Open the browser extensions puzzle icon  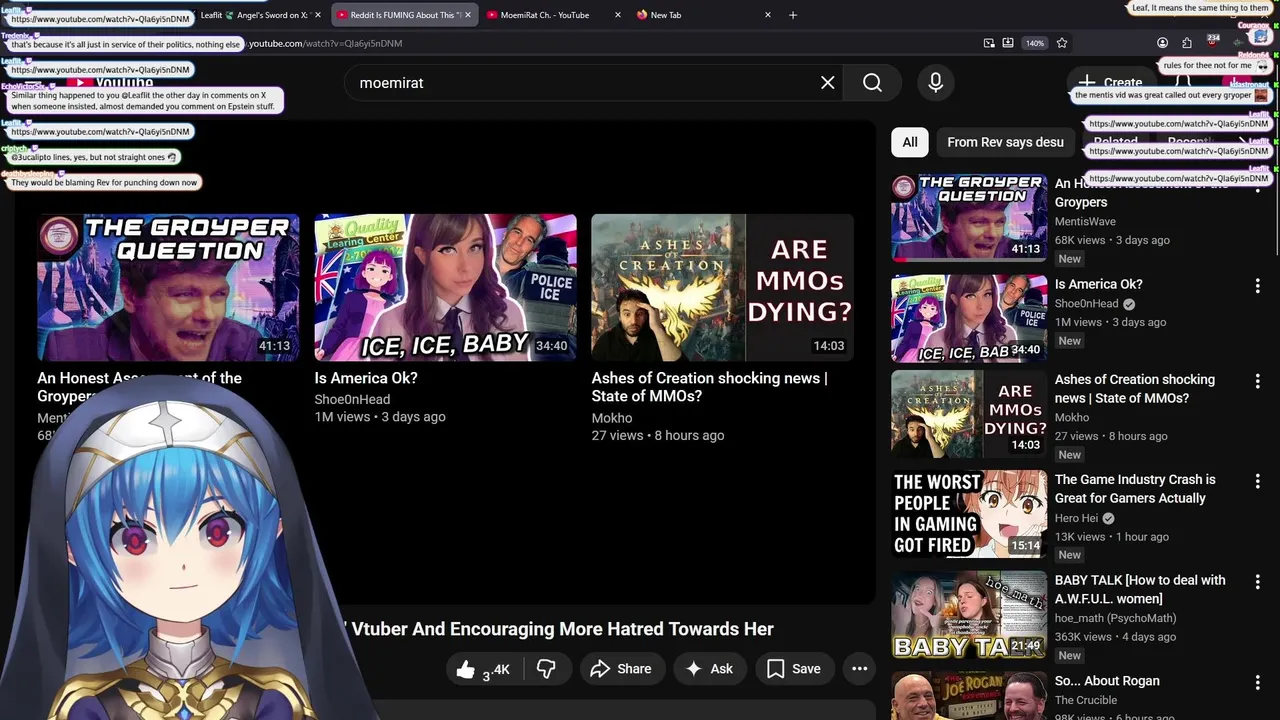(1187, 43)
